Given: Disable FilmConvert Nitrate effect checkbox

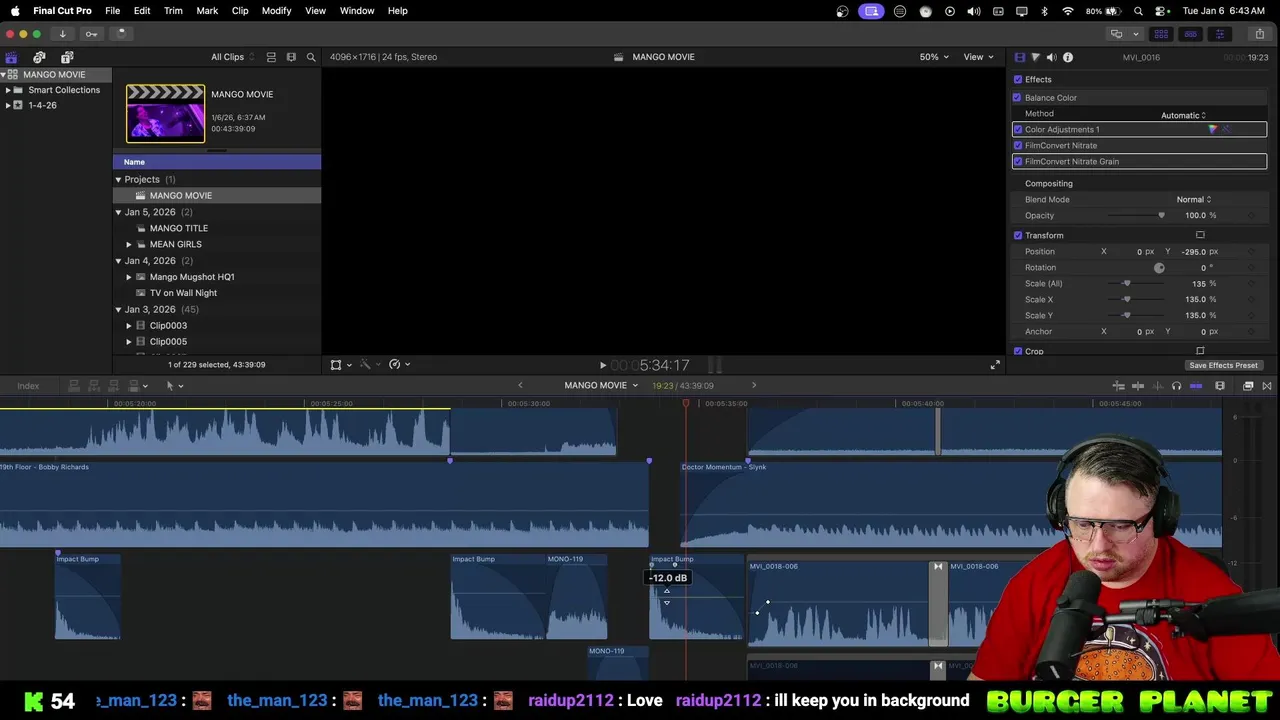Looking at the screenshot, I should pyautogui.click(x=1018, y=146).
